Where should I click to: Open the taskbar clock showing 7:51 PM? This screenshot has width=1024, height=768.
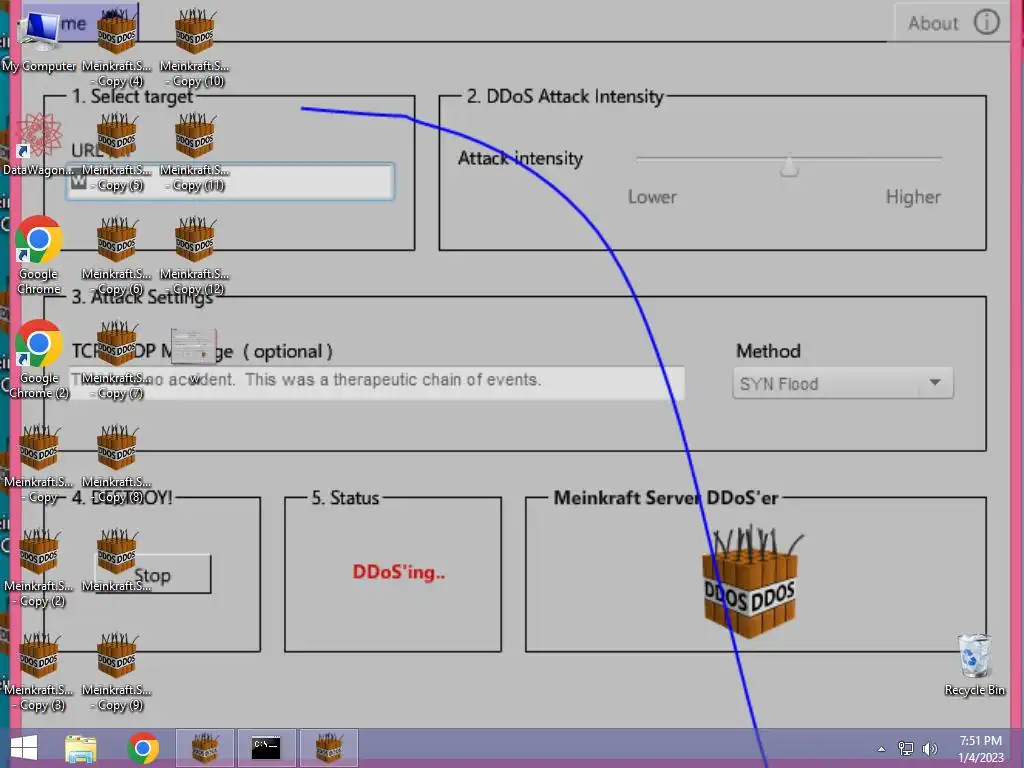click(980, 749)
